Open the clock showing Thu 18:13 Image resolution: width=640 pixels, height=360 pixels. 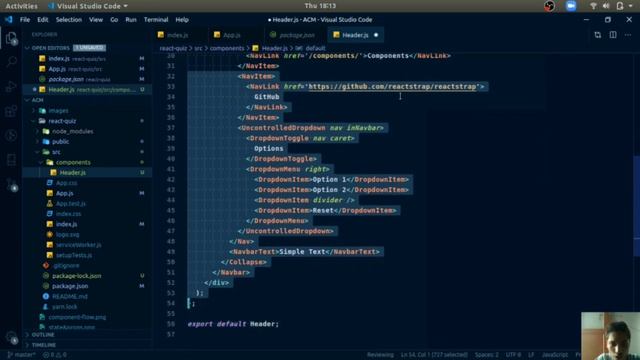[320, 6]
